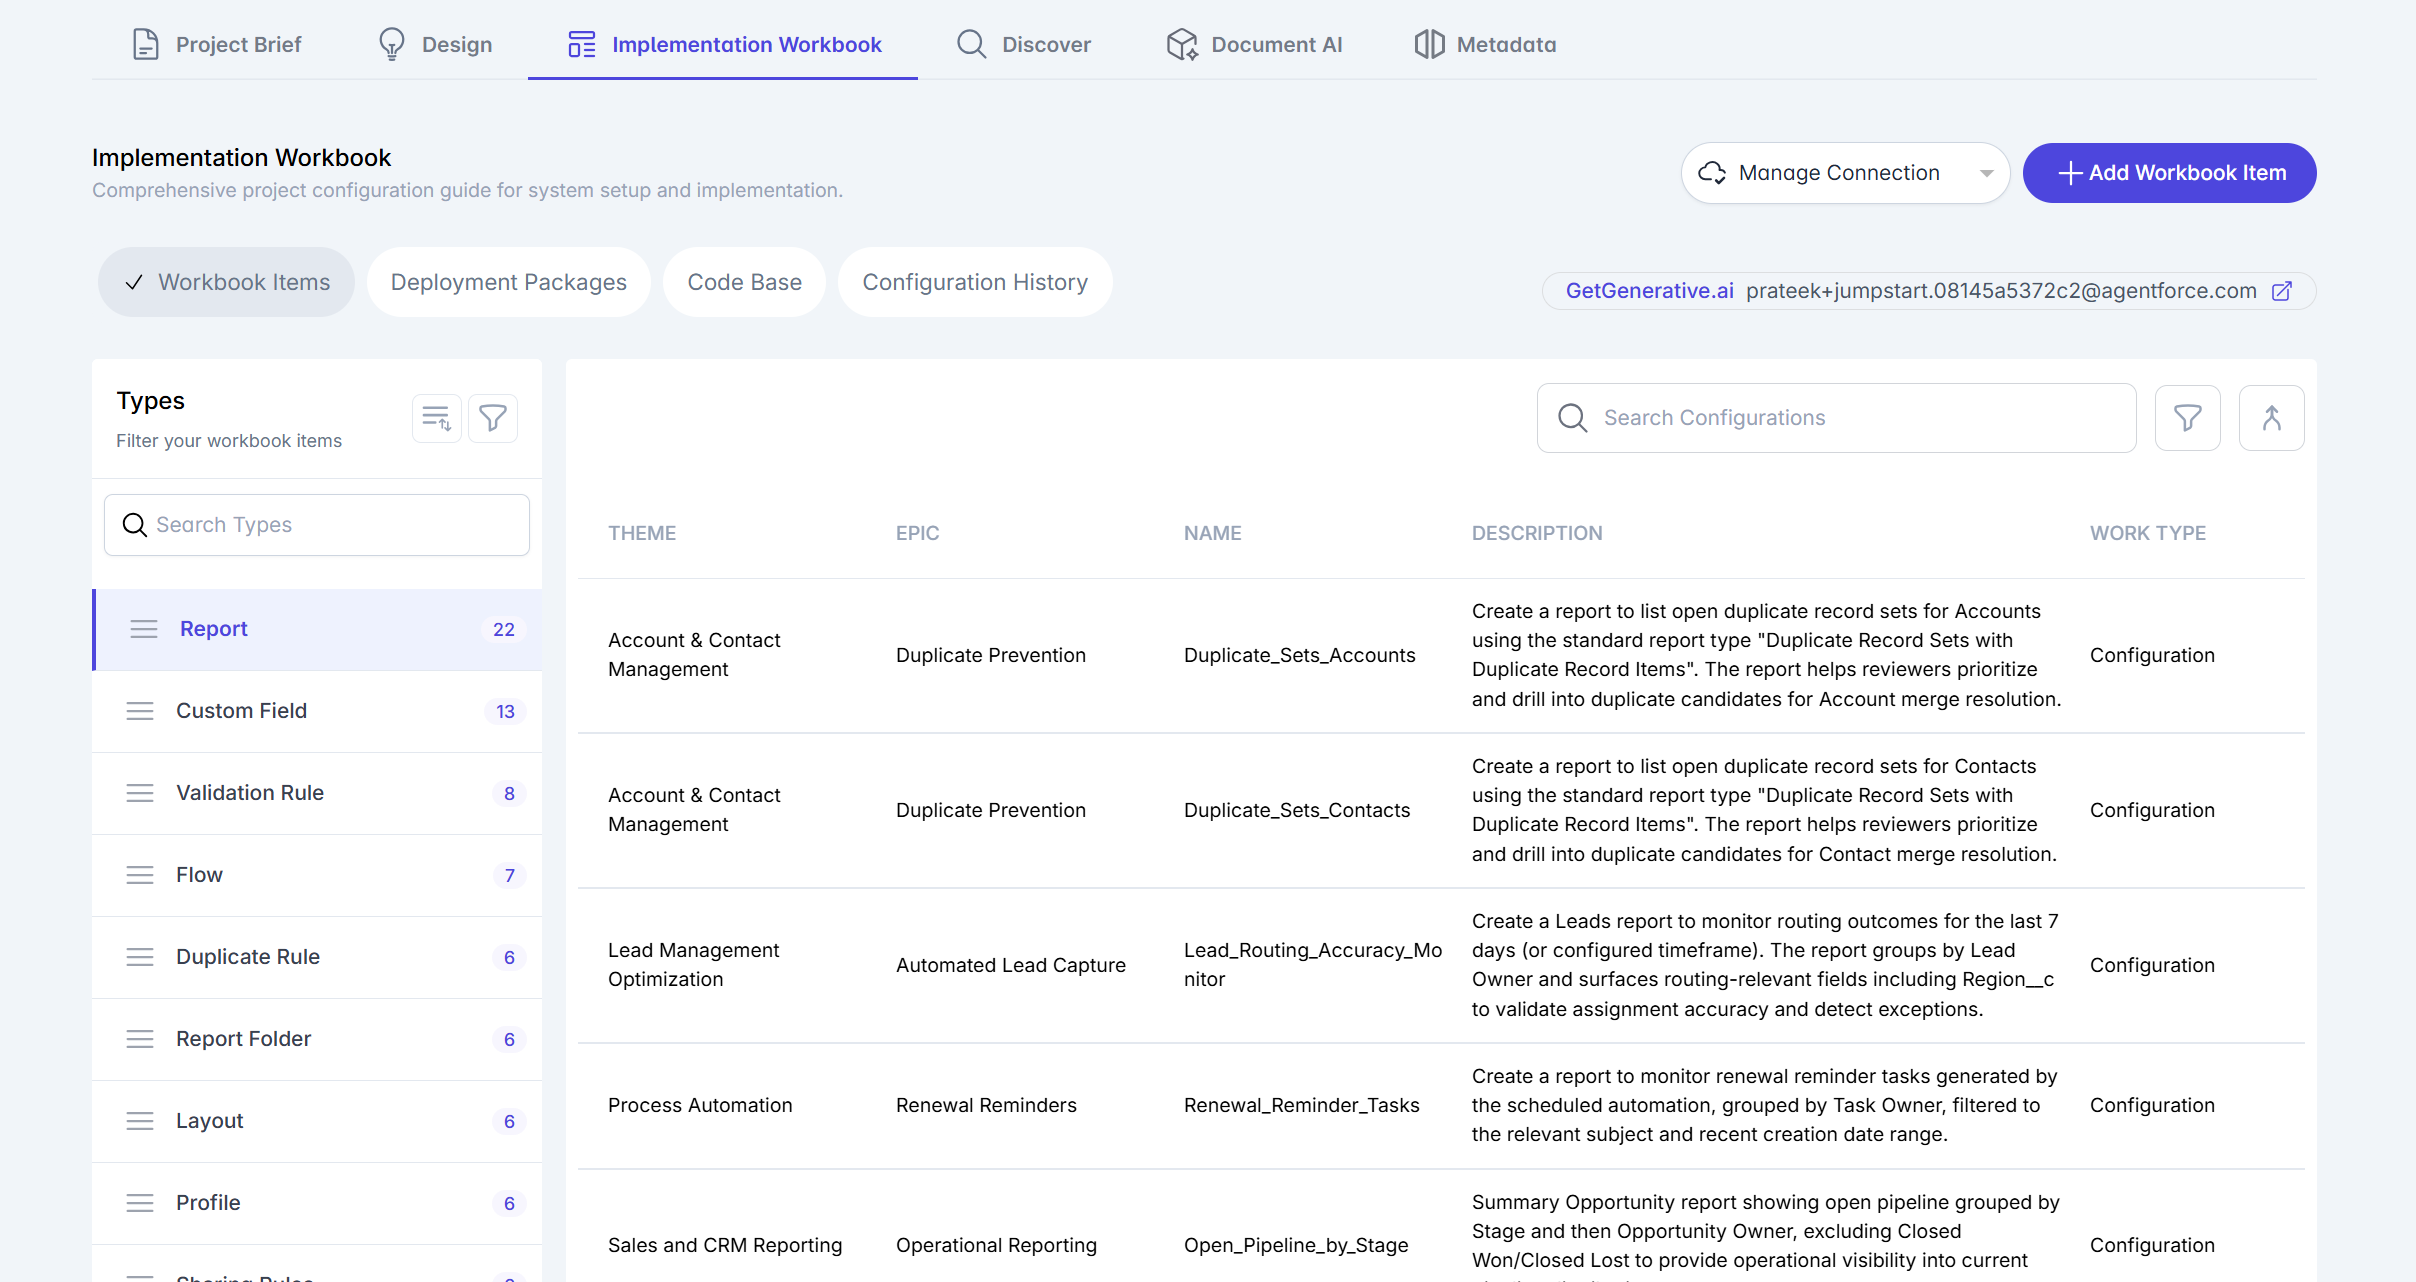This screenshot has height=1282, width=2416.
Task: Click the Metadata book icon
Action: point(1429,44)
